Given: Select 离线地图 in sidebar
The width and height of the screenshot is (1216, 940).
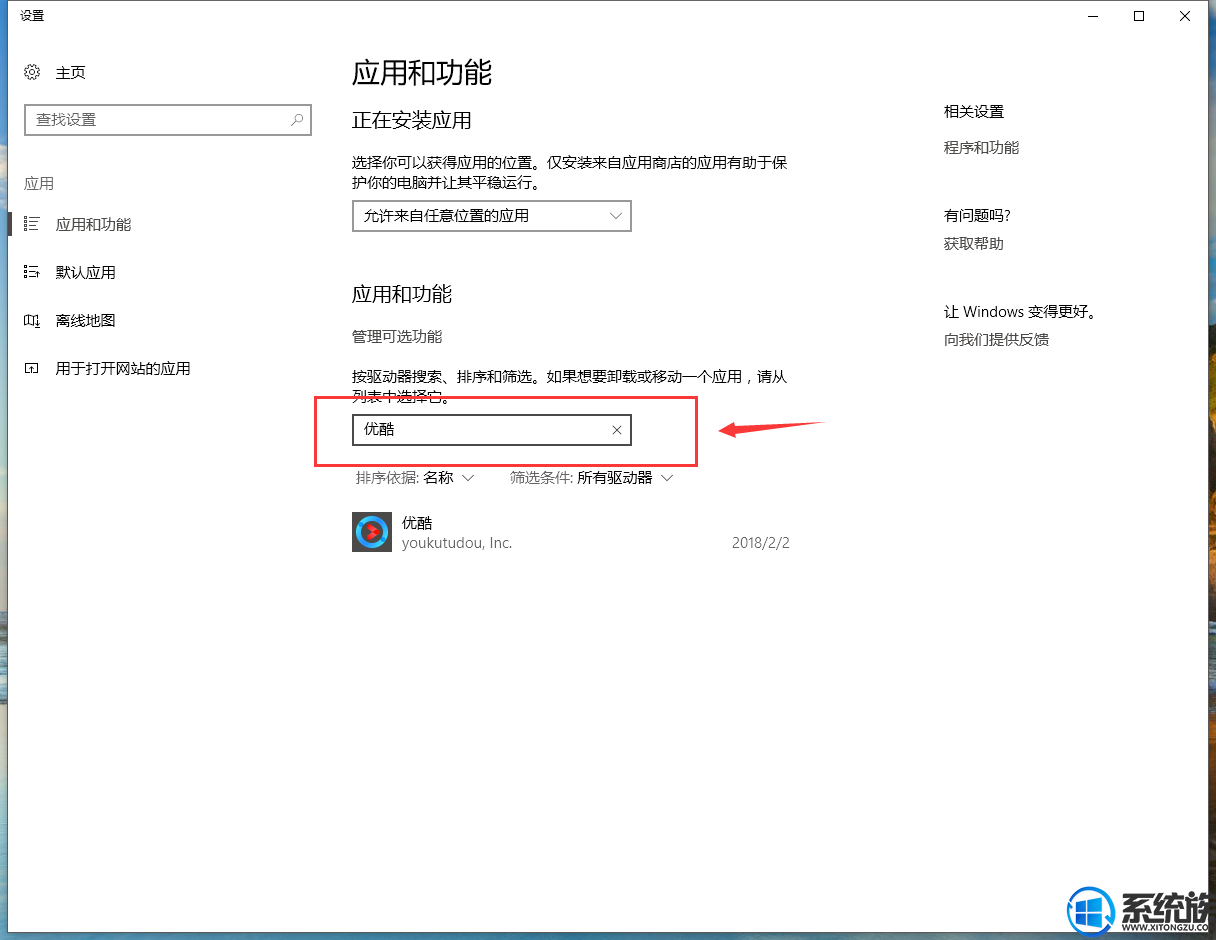Looking at the screenshot, I should tap(86, 320).
